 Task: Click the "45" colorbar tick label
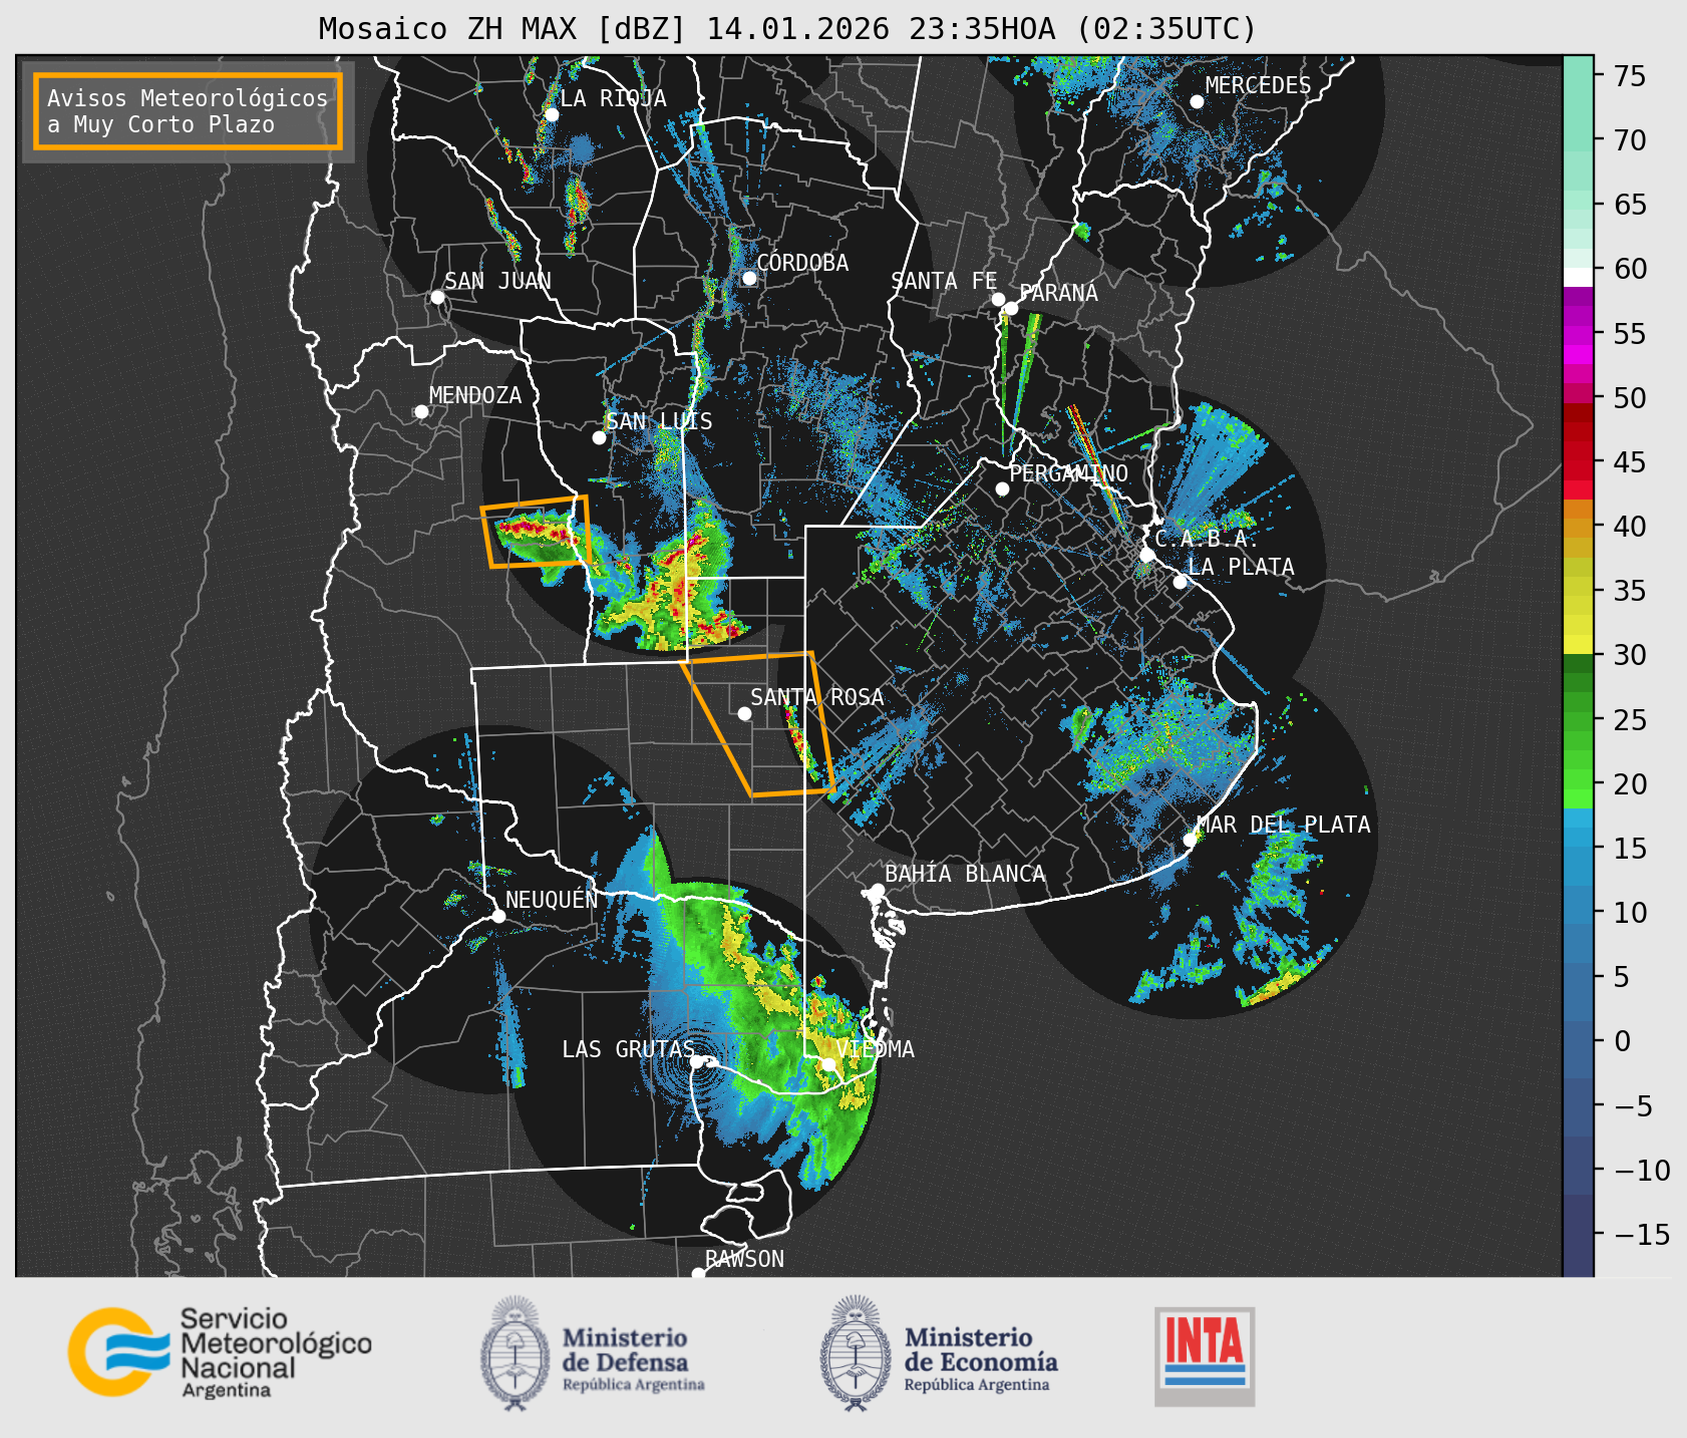point(1629,462)
